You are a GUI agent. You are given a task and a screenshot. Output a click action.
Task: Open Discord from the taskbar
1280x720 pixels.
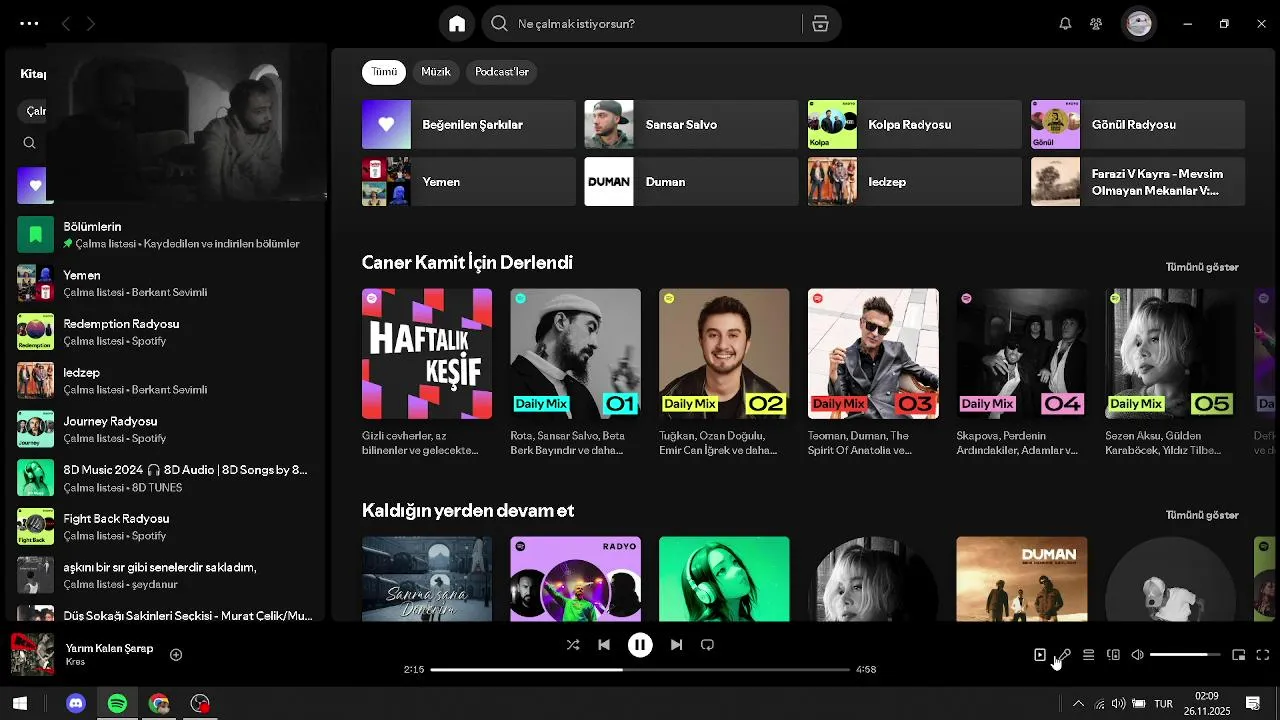tap(76, 704)
